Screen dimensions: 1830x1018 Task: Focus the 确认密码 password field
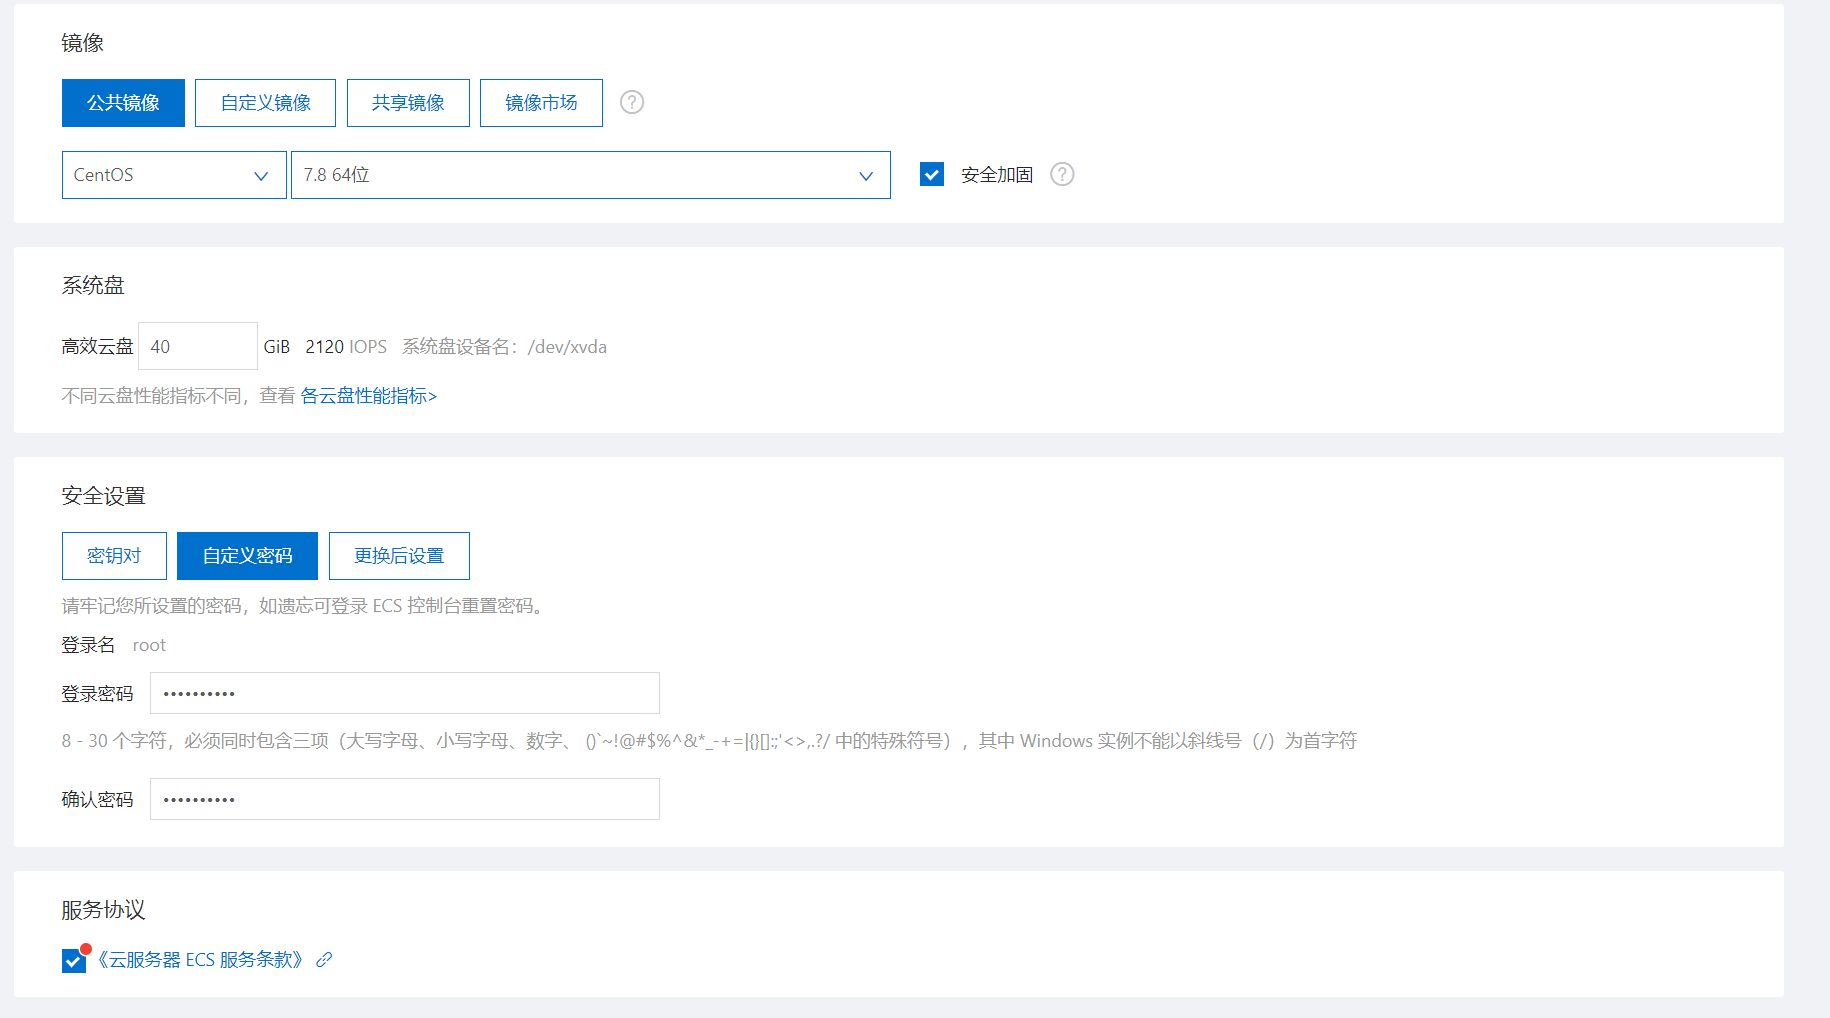[404, 799]
